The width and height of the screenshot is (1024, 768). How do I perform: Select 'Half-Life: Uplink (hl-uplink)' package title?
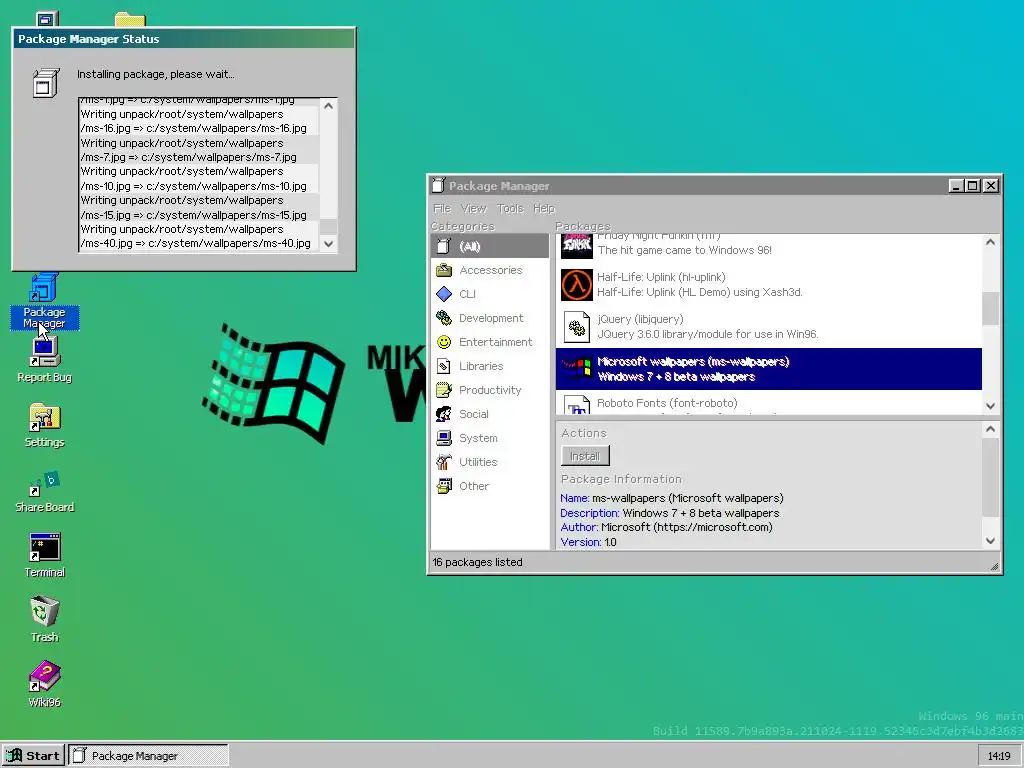pyautogui.click(x=661, y=278)
